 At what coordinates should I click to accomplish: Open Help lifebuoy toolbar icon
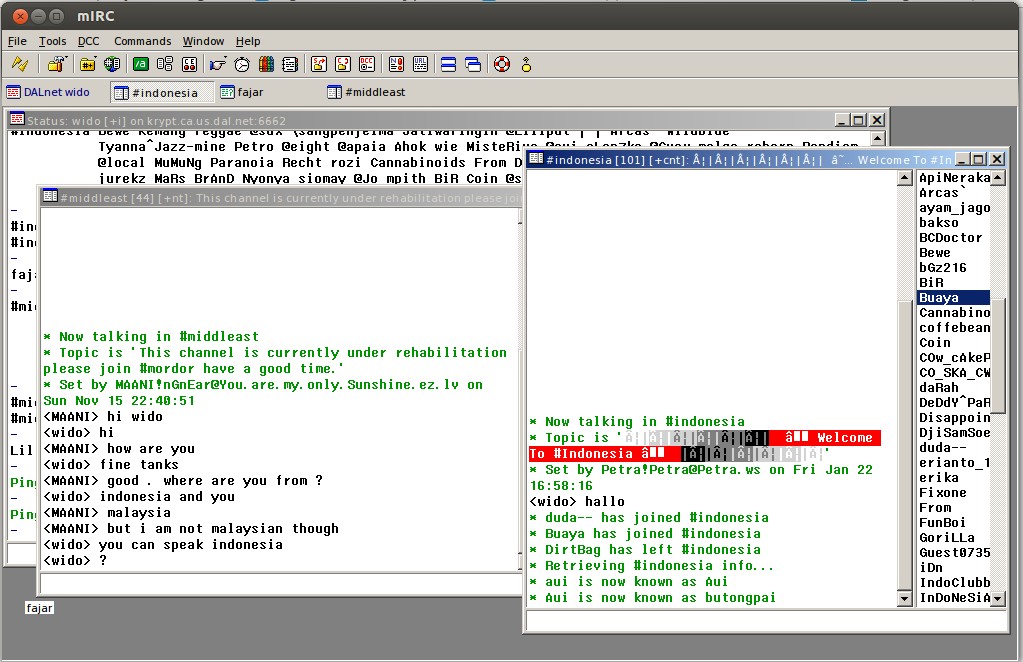pos(502,64)
